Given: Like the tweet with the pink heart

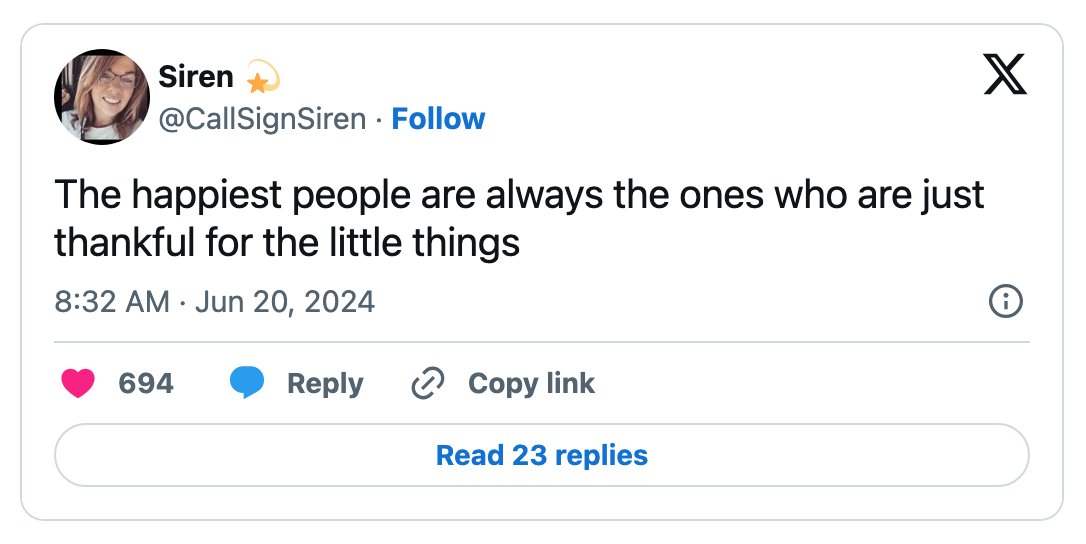Looking at the screenshot, I should [x=78, y=383].
